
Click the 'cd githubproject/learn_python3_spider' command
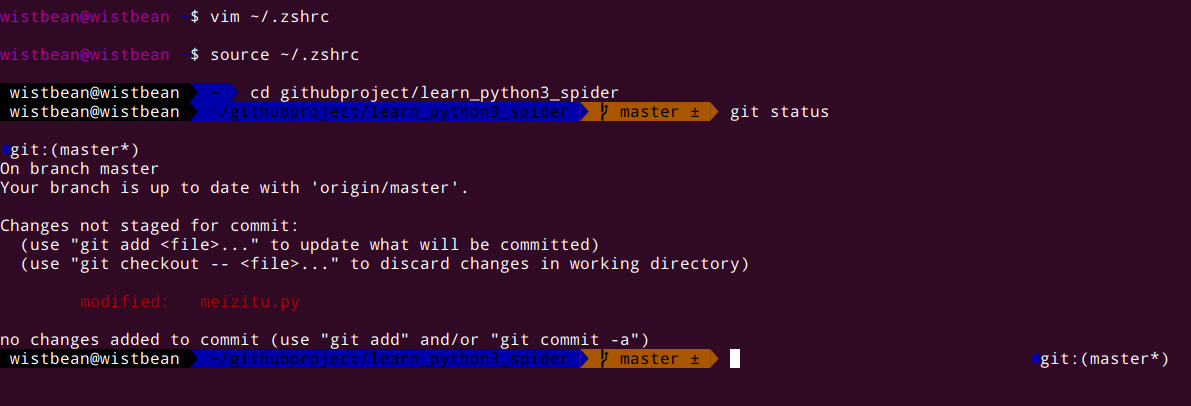pos(434,93)
